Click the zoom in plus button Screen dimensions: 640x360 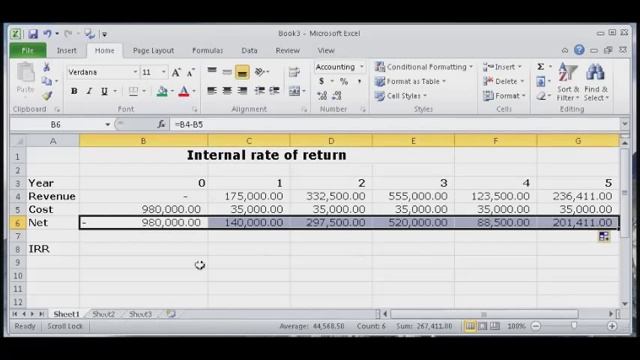point(612,326)
